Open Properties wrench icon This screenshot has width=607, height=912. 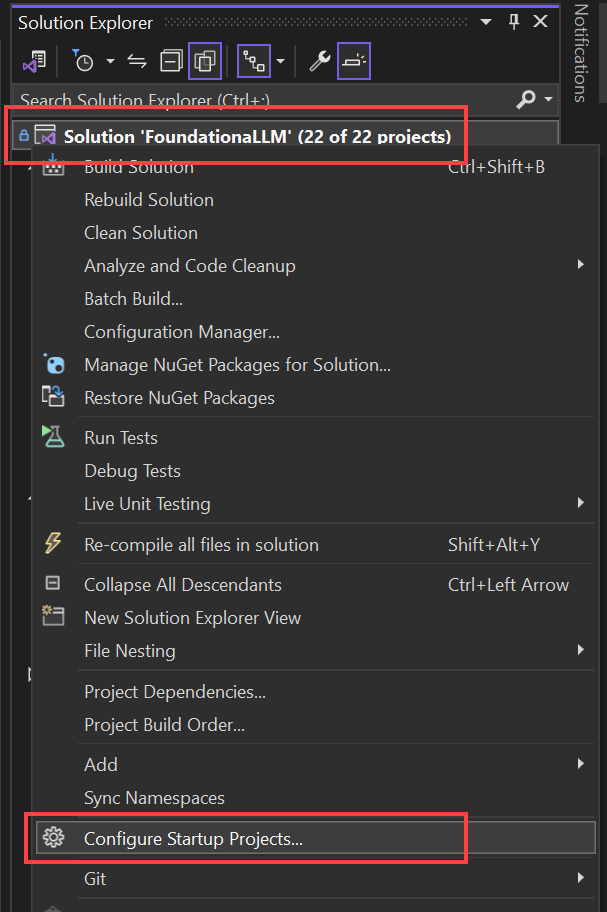(320, 61)
